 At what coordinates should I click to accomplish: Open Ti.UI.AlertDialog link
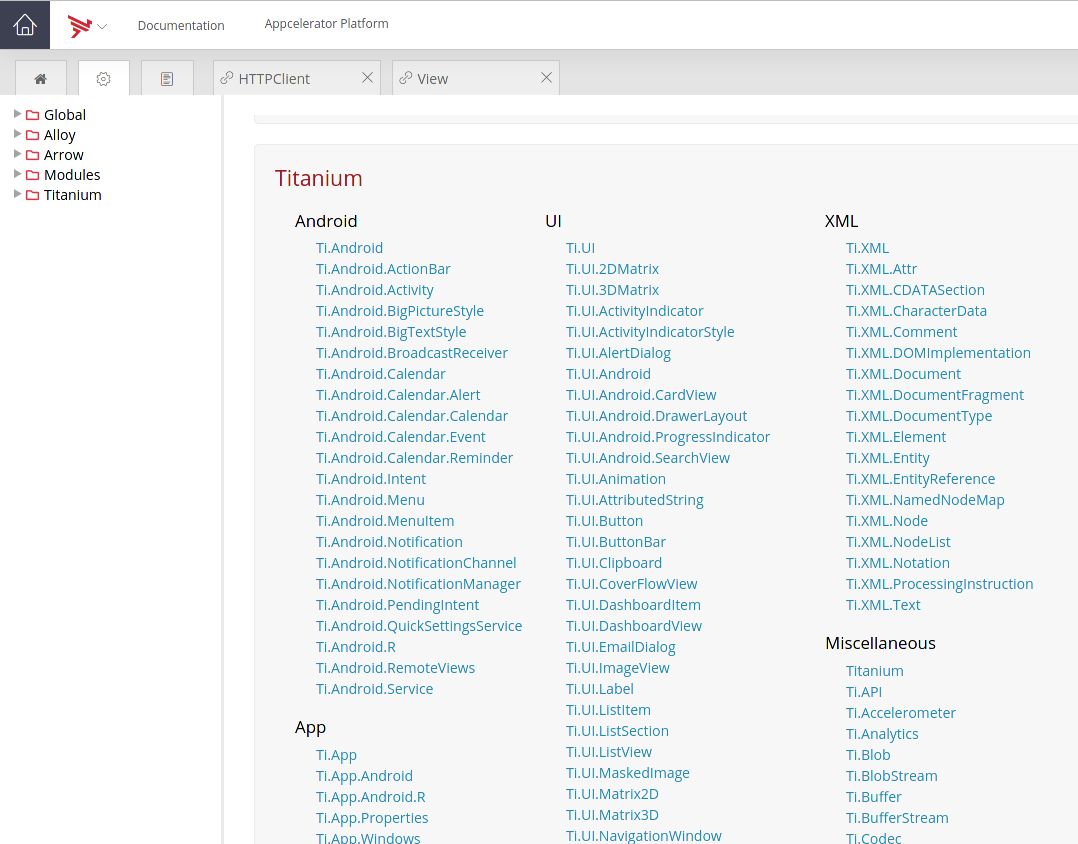pos(618,353)
